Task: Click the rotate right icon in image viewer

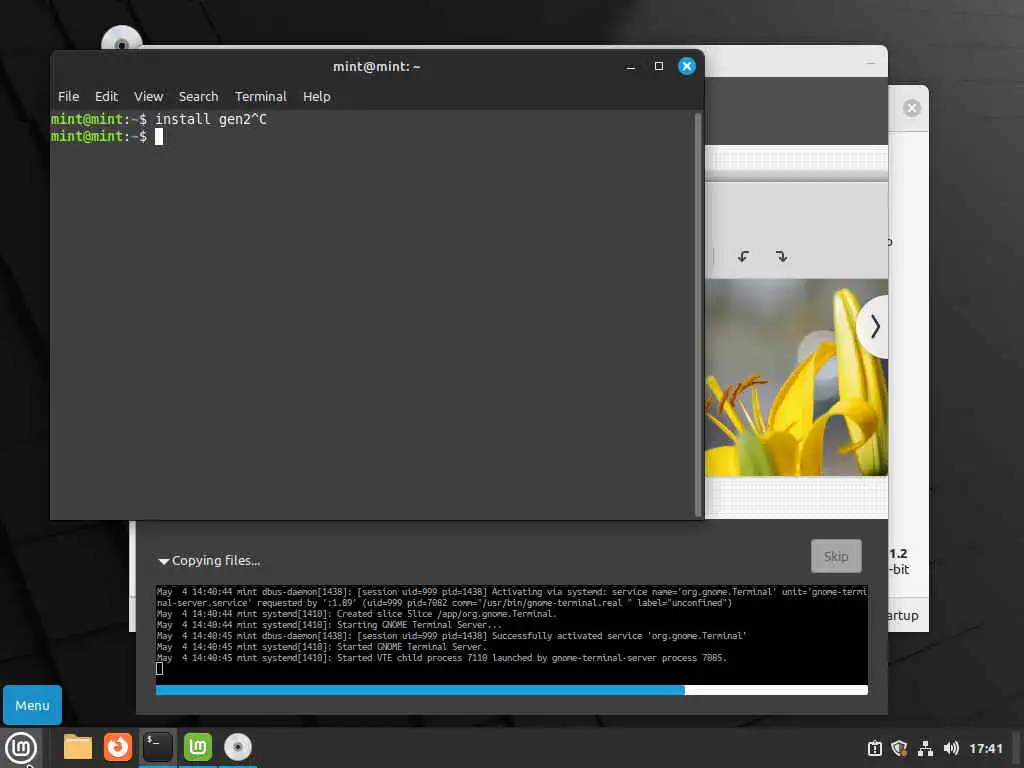Action: [x=781, y=256]
